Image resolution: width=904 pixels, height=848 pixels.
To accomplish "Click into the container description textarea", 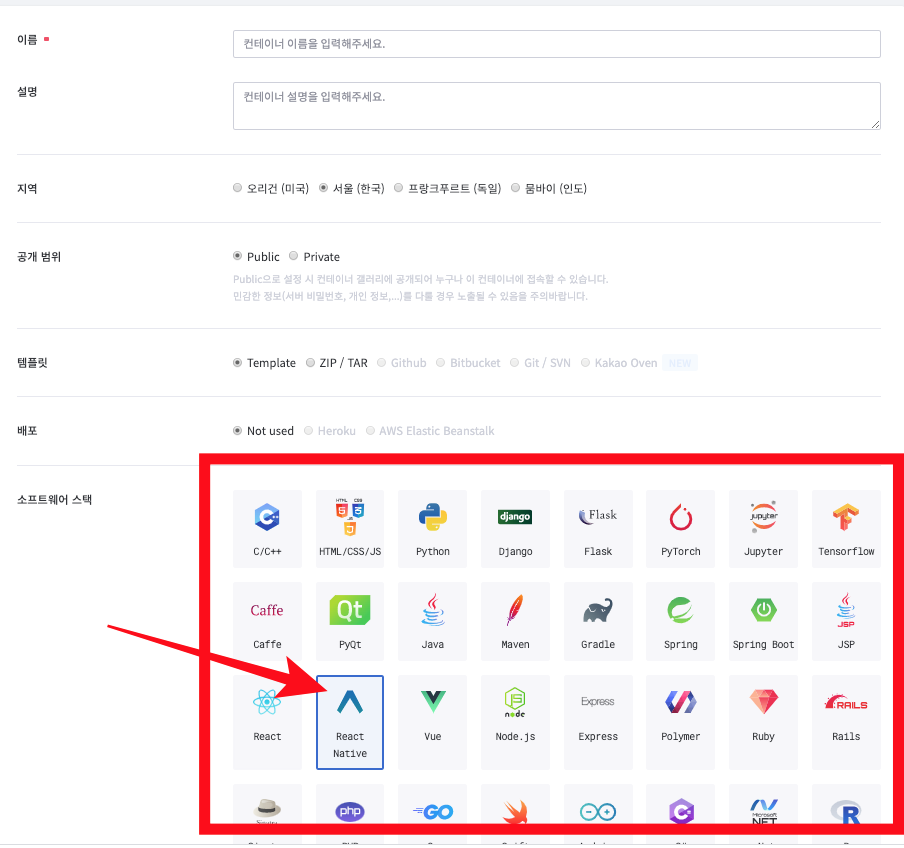I will 556,106.
